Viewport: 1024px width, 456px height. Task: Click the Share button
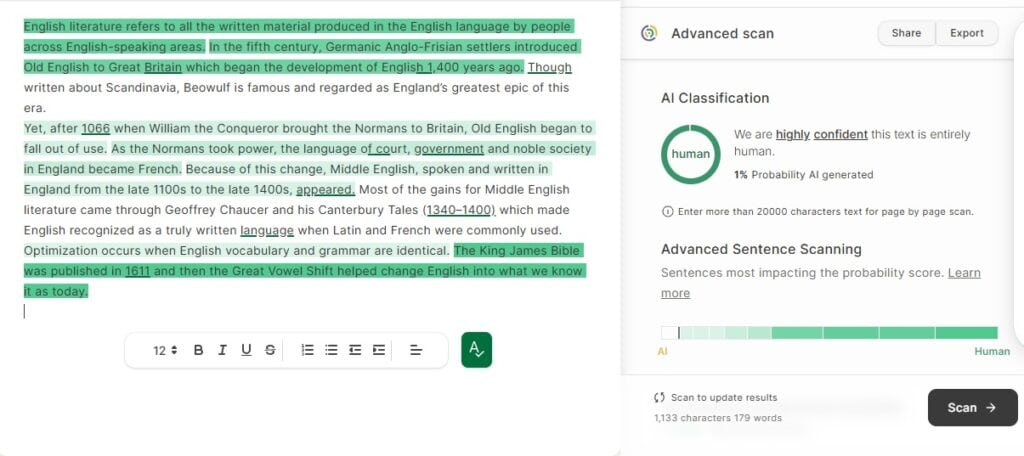pos(906,33)
